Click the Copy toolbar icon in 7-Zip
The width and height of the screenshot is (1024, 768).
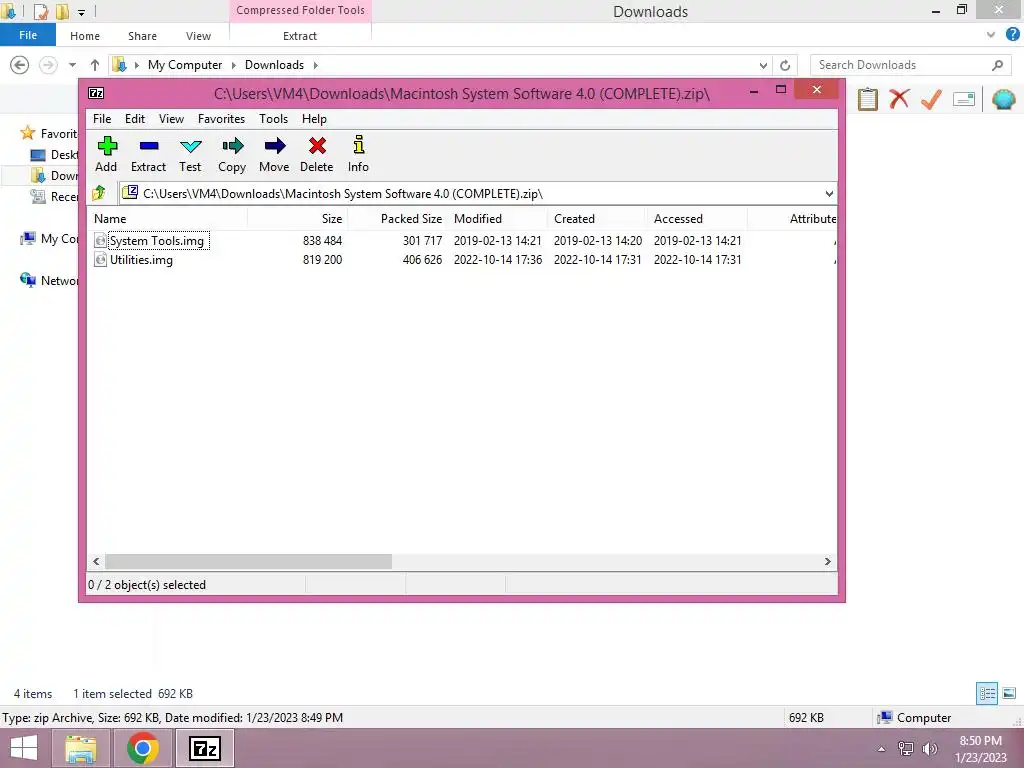click(232, 146)
